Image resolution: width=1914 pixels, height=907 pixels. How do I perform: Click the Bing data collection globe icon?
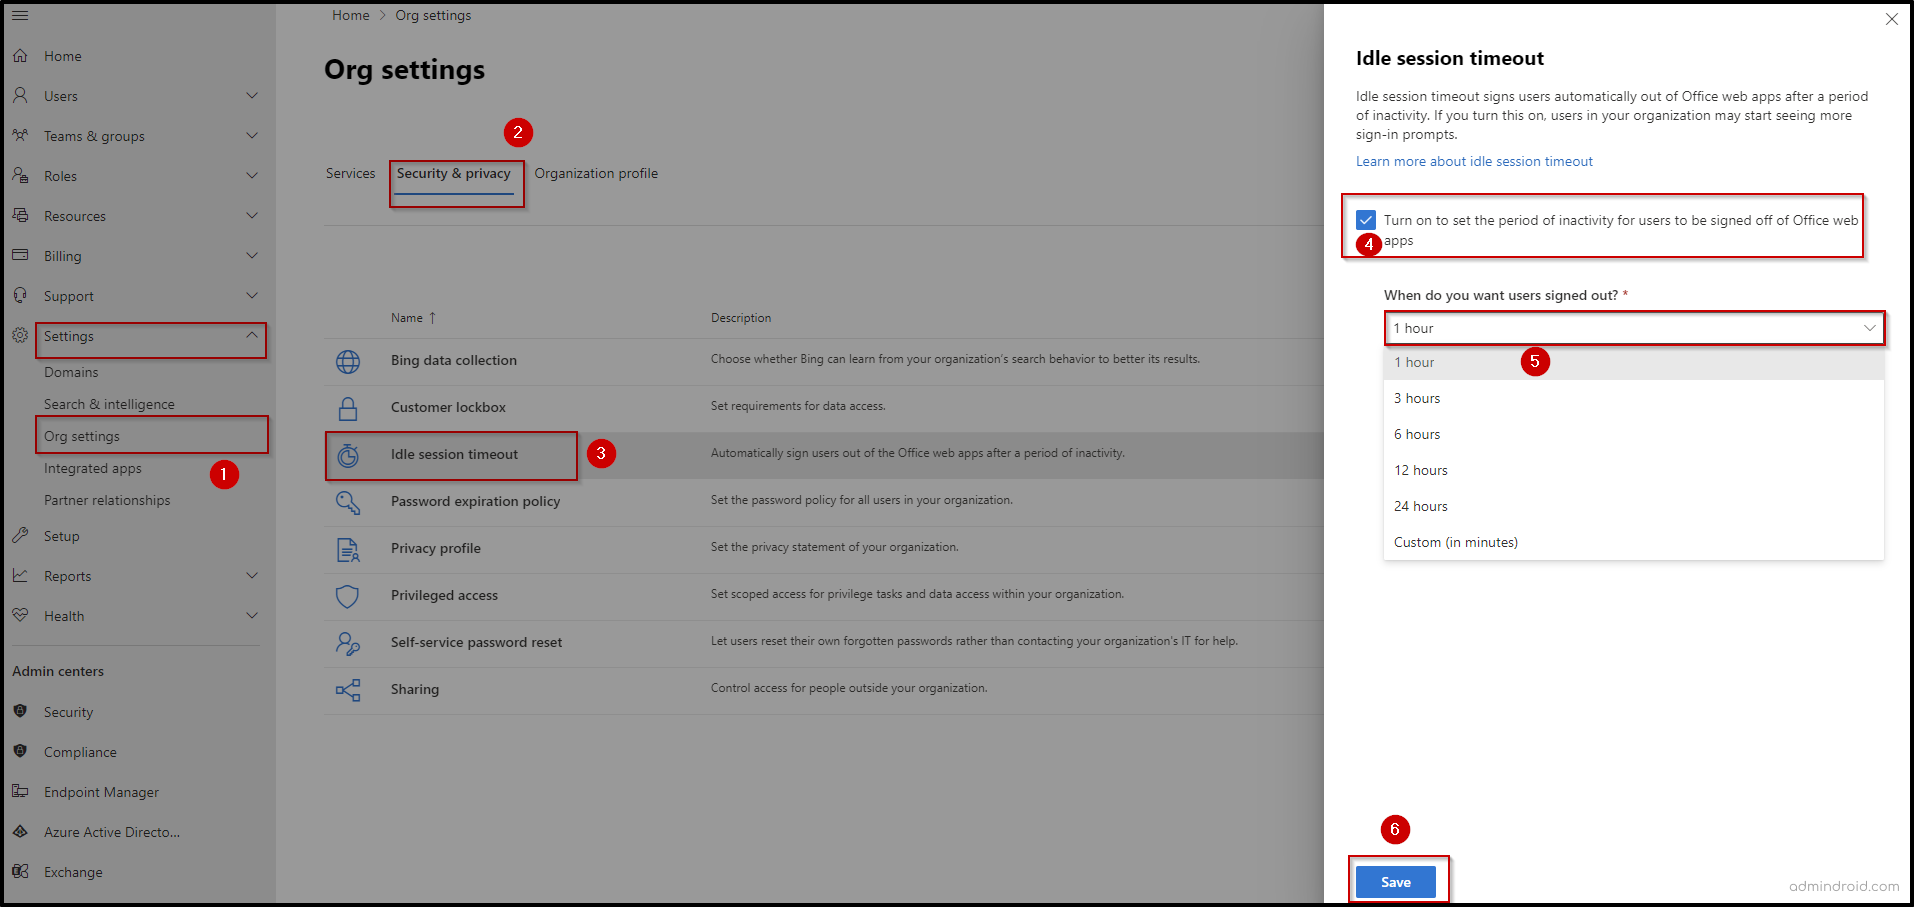click(348, 361)
